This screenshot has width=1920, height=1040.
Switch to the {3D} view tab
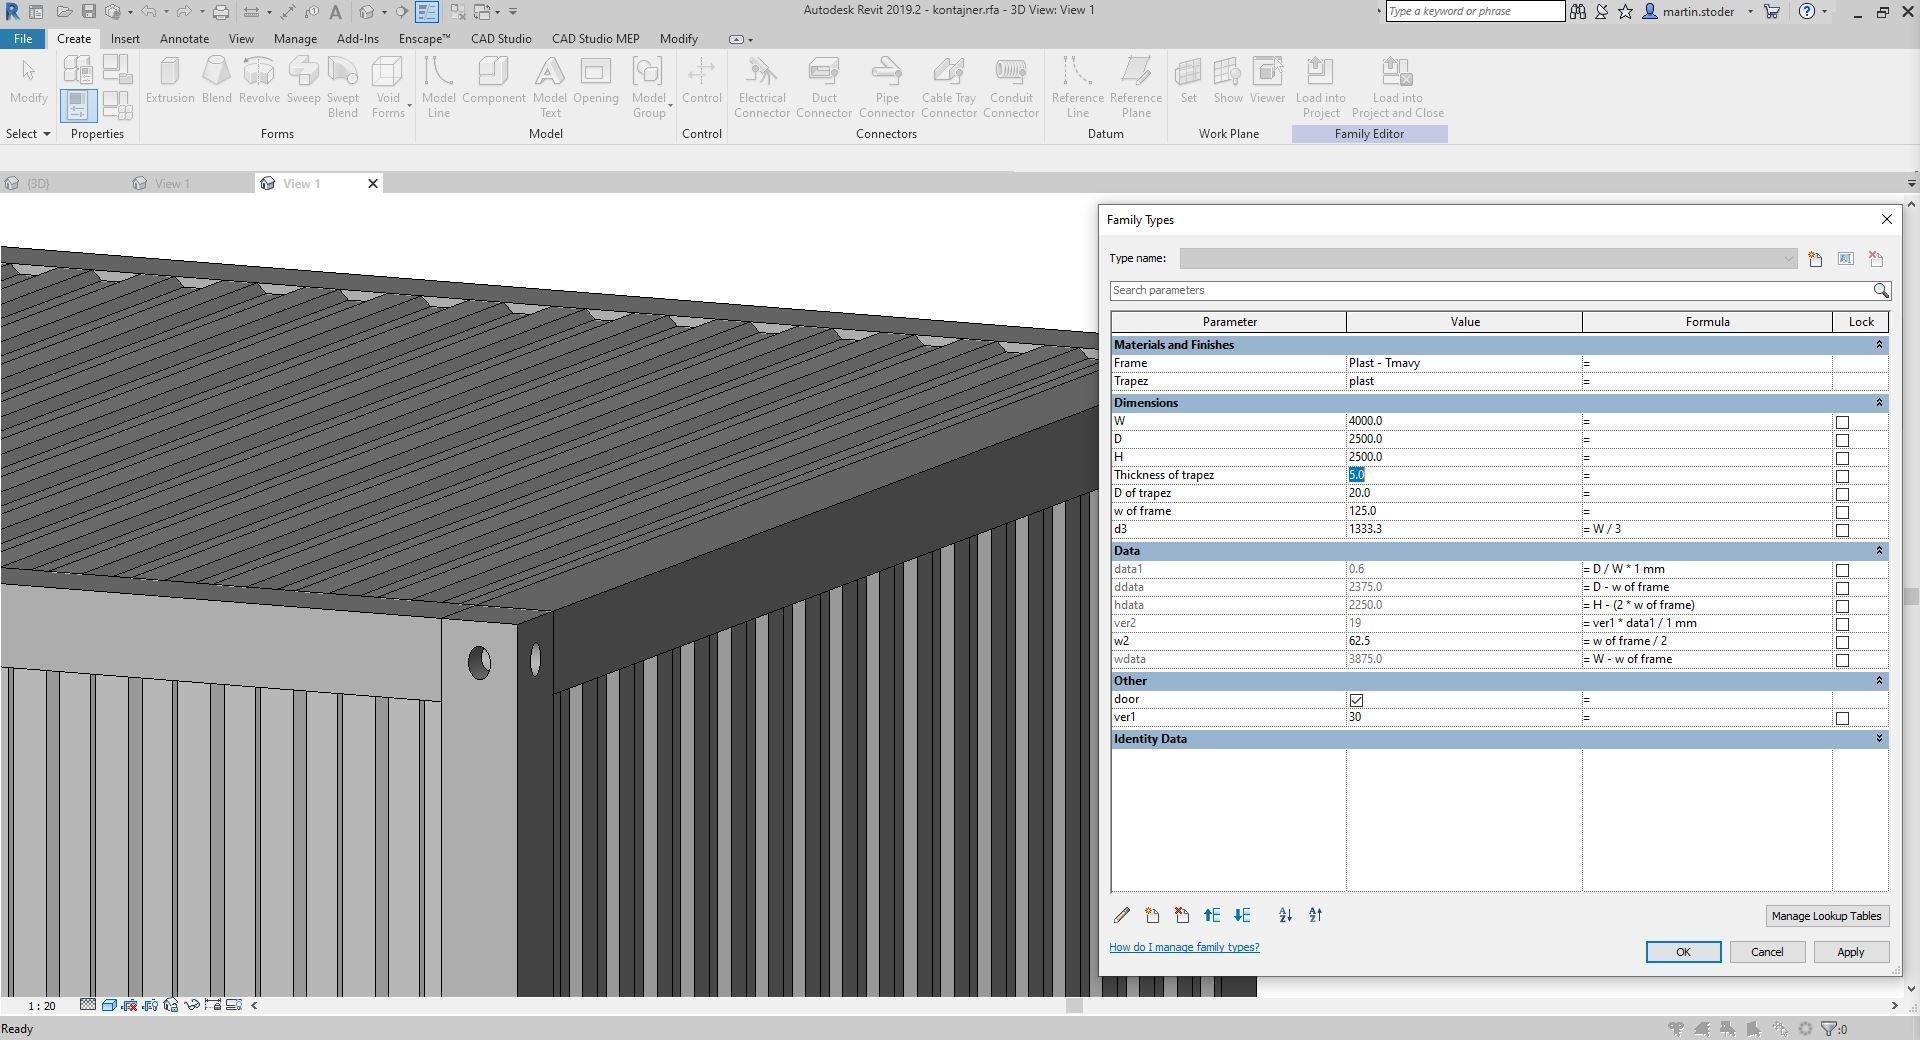coord(38,184)
